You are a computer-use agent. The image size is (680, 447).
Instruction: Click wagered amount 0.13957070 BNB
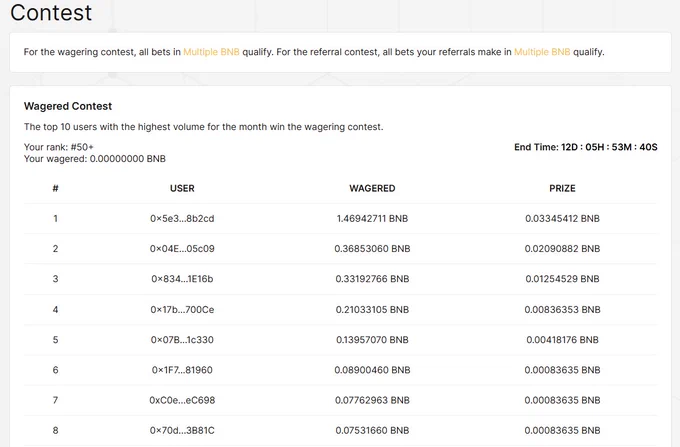(x=372, y=340)
